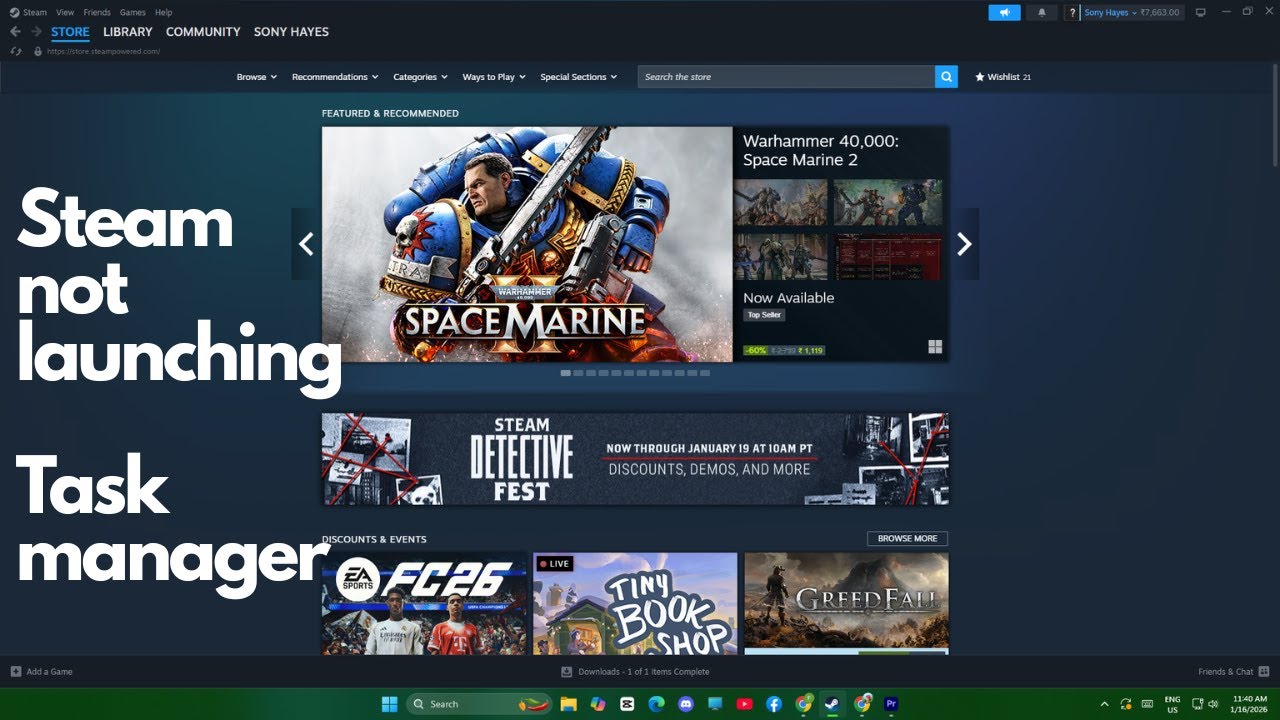Show previous featured game arrow
This screenshot has width=1280, height=720.
tap(305, 244)
